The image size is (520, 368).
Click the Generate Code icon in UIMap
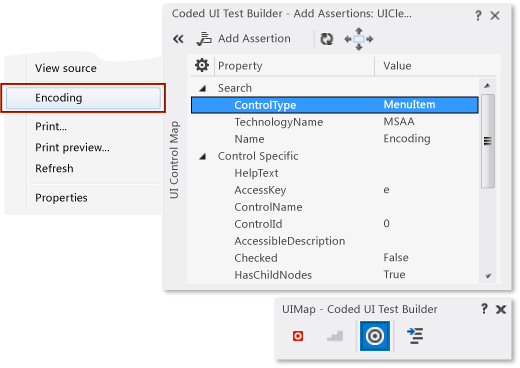click(415, 336)
